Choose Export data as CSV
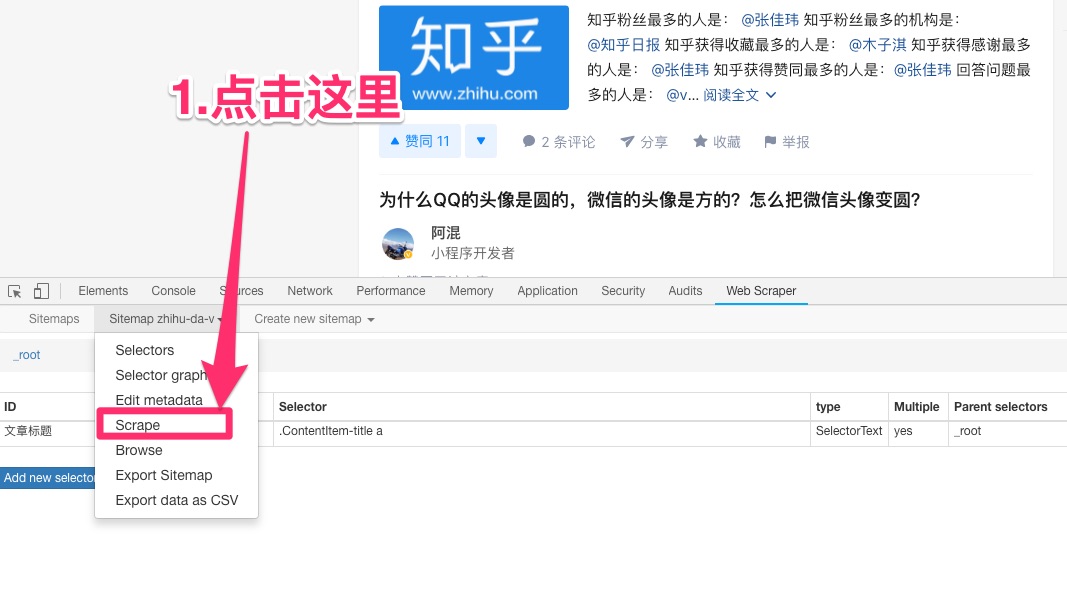 point(177,500)
